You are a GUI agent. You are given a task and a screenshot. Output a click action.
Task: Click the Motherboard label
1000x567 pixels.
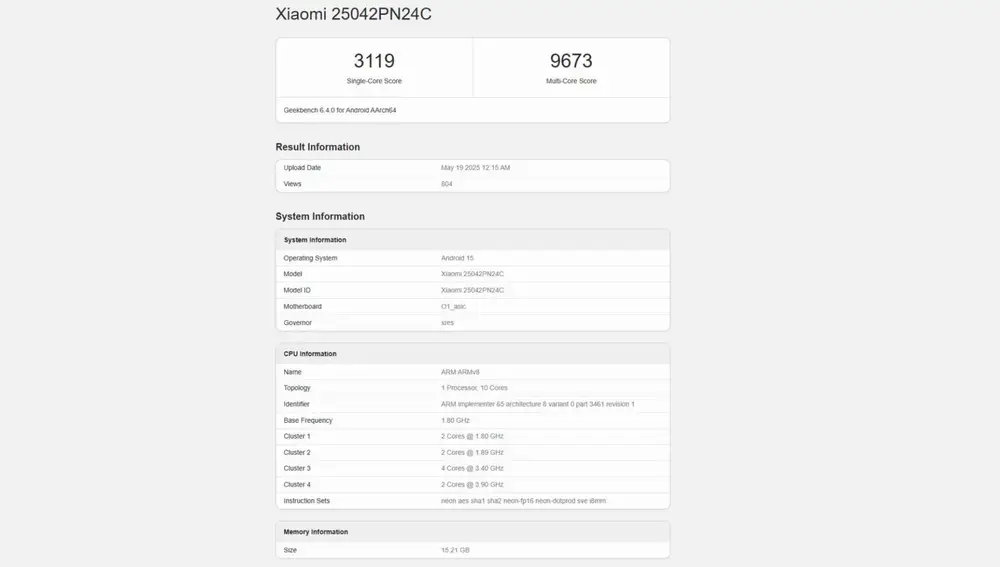(x=302, y=307)
